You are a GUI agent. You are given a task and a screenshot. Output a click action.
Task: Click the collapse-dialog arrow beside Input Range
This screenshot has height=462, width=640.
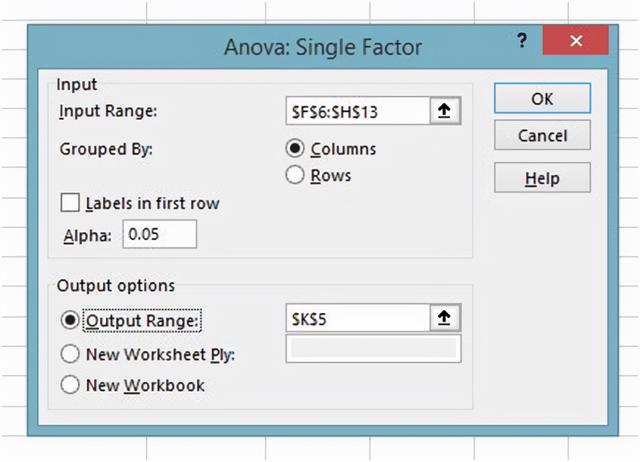click(446, 111)
